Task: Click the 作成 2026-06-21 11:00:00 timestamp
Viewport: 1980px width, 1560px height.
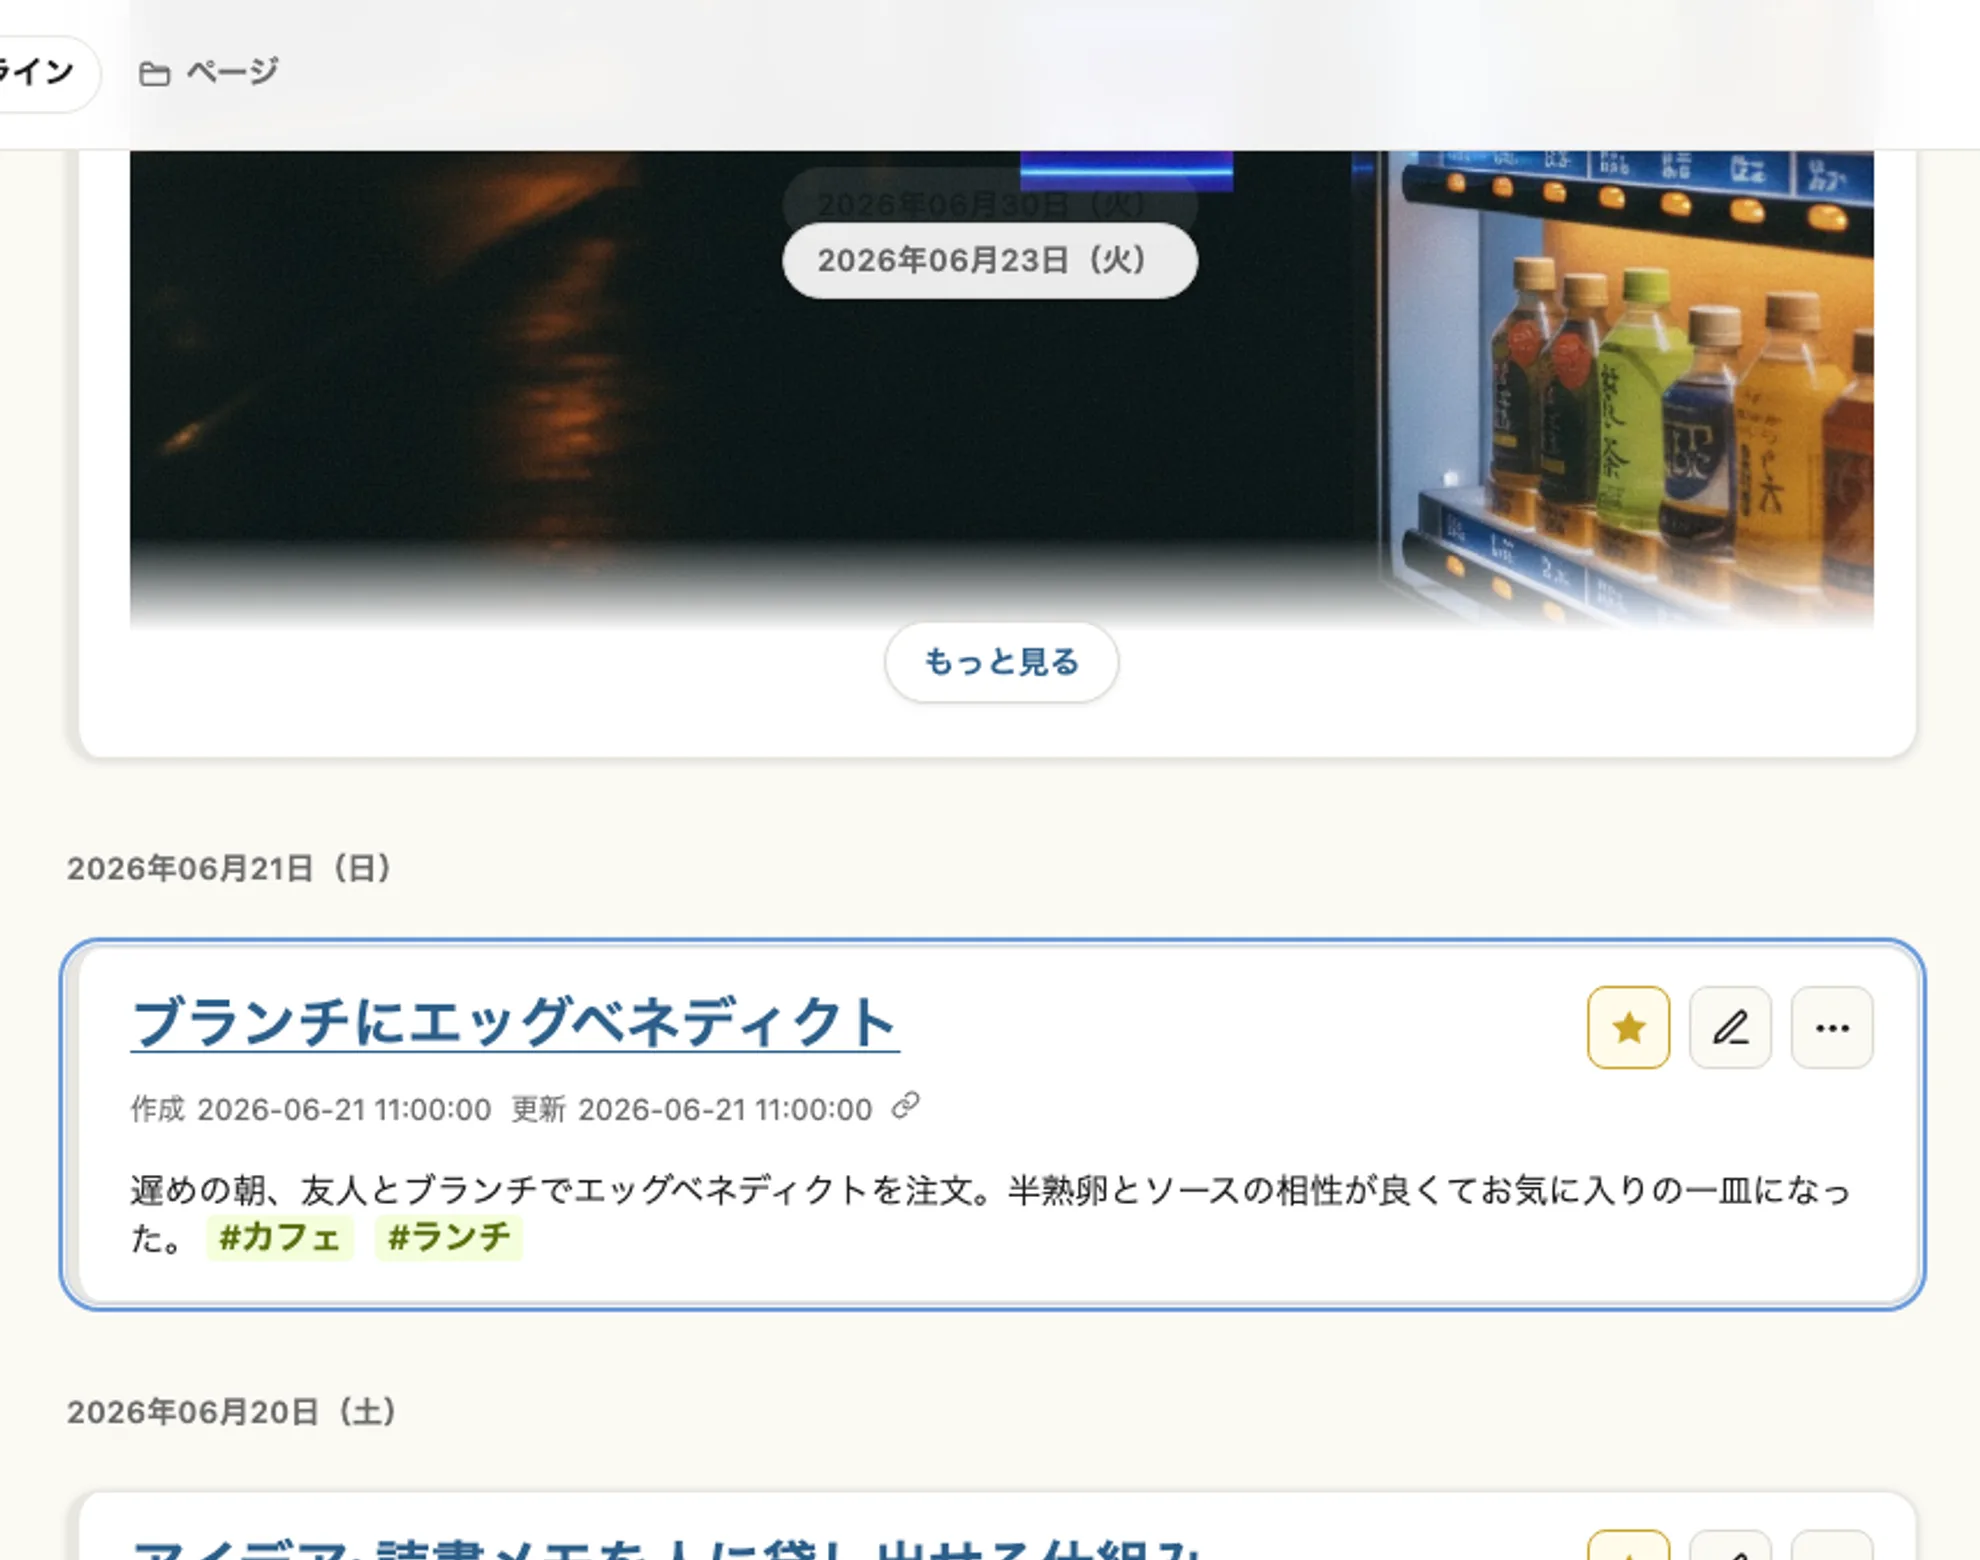Action: tap(311, 1109)
